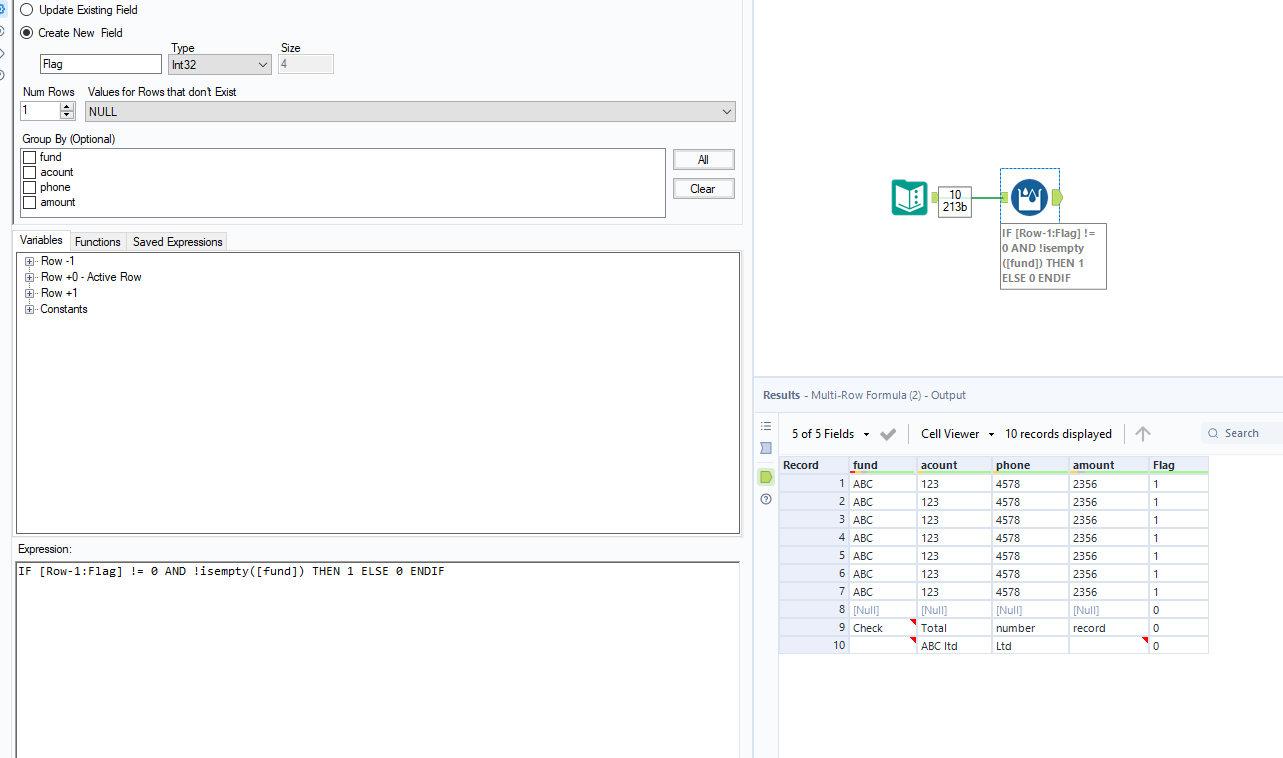Switch to the Saved Expressions tab
This screenshot has height=758, width=1283.
[178, 242]
